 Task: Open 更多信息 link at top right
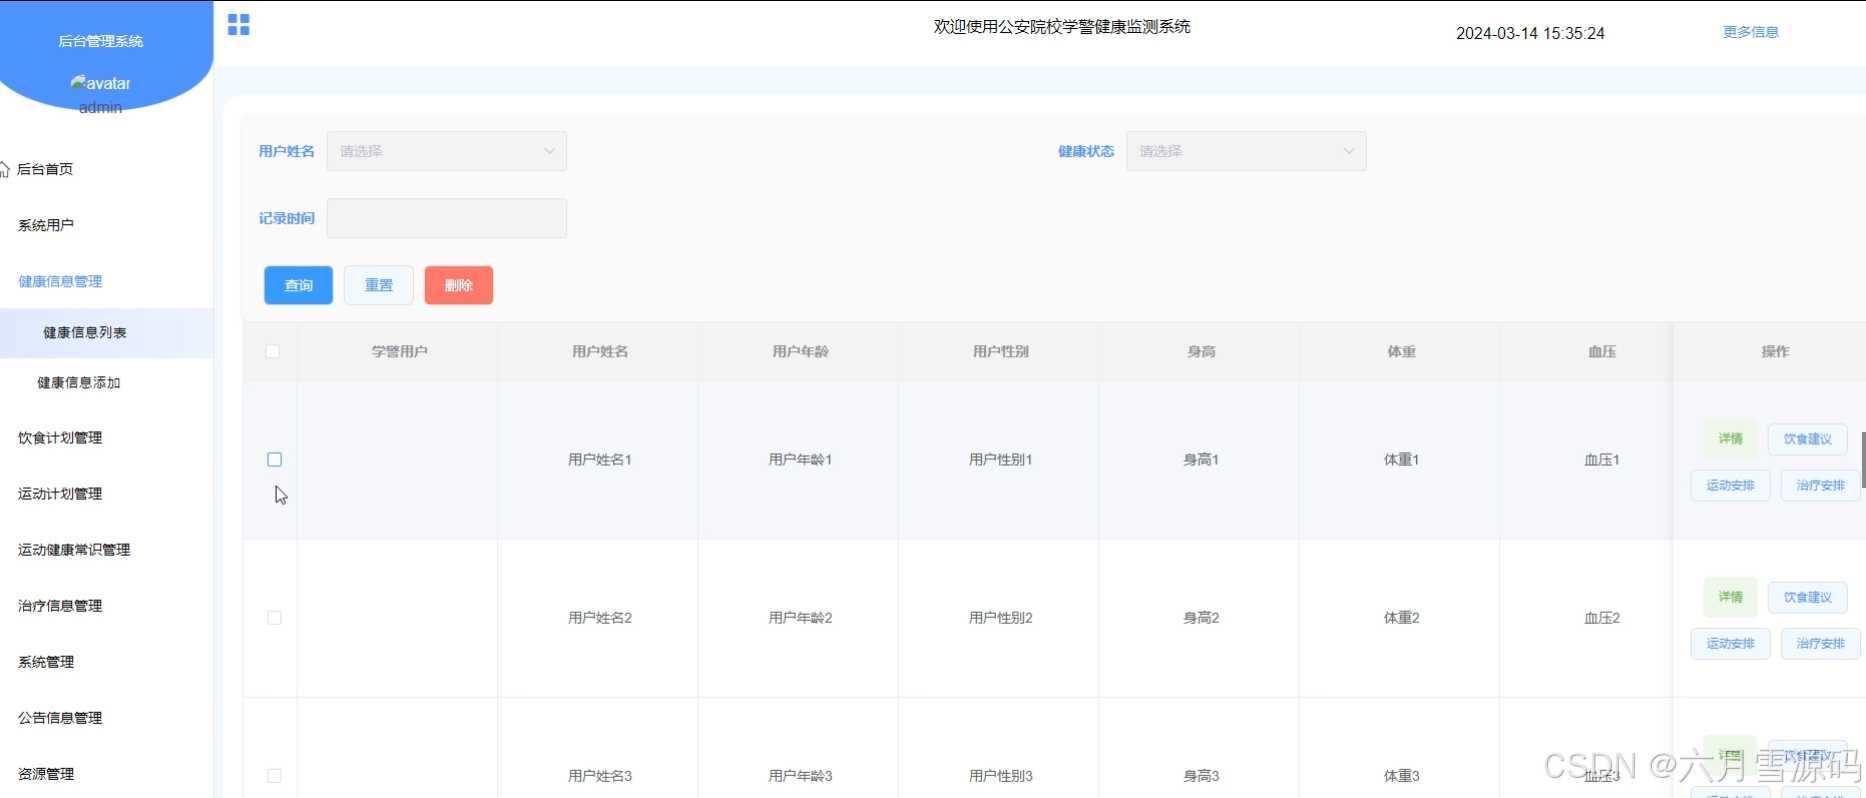point(1750,32)
